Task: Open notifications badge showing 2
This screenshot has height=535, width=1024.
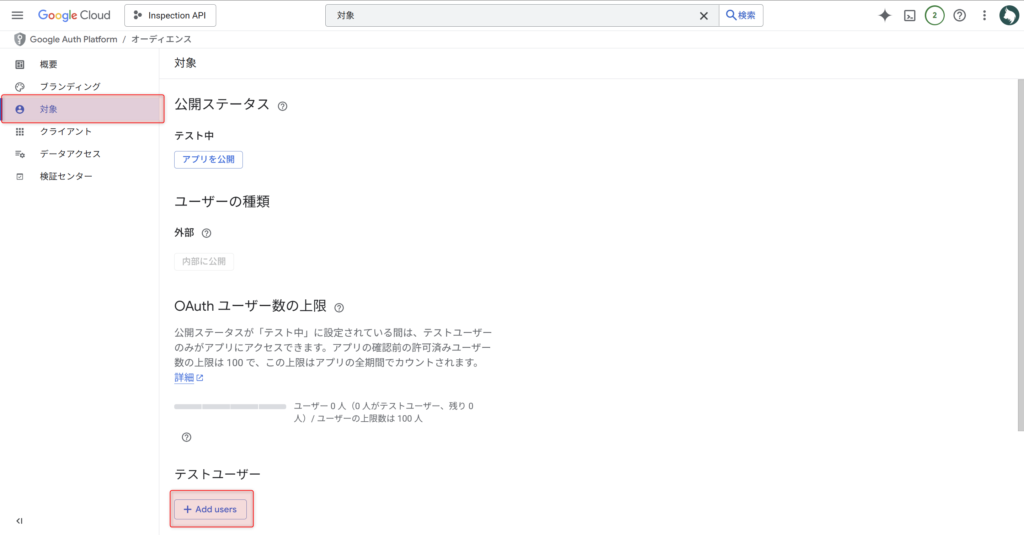Action: 935,15
